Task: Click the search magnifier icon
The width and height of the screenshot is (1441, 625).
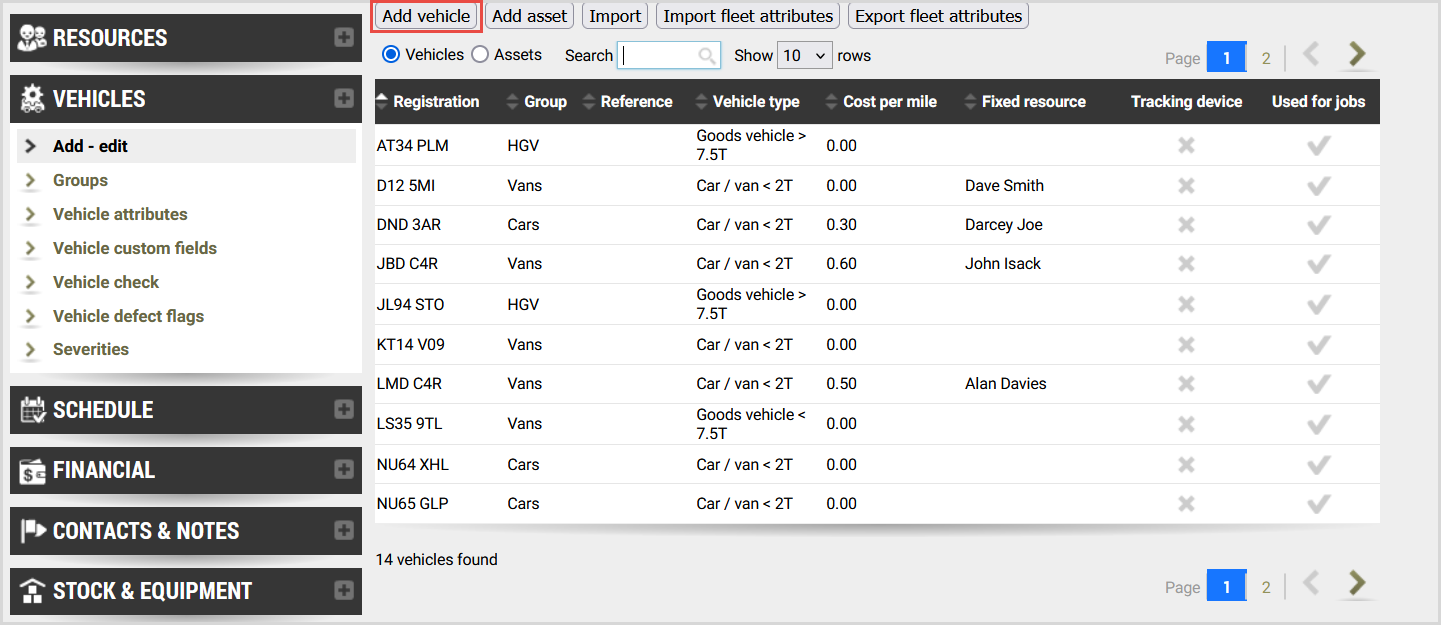Action: tap(707, 55)
